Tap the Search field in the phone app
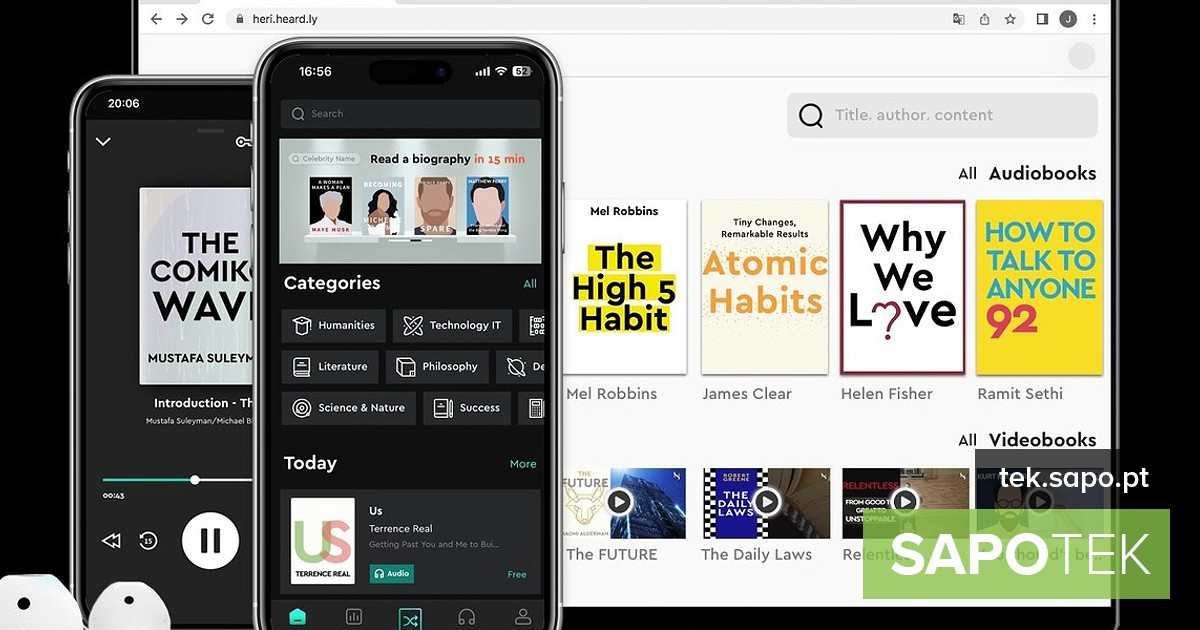The width and height of the screenshot is (1200, 630). coord(410,114)
